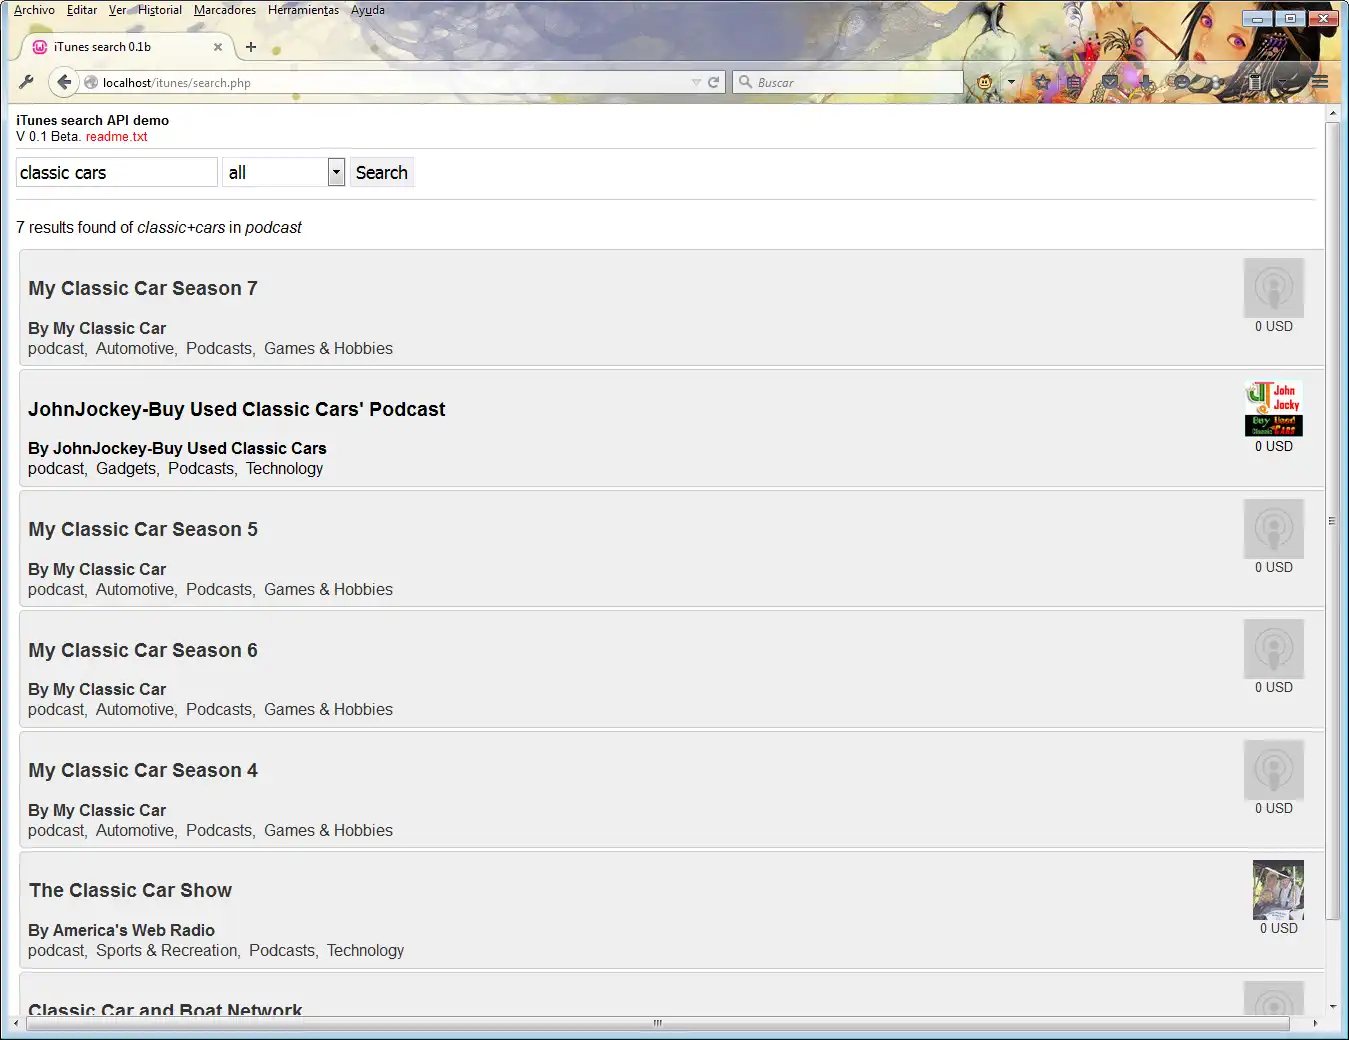Click the clipboard notes toolbar icon
Viewport: 1349px width, 1040px height.
(1254, 82)
